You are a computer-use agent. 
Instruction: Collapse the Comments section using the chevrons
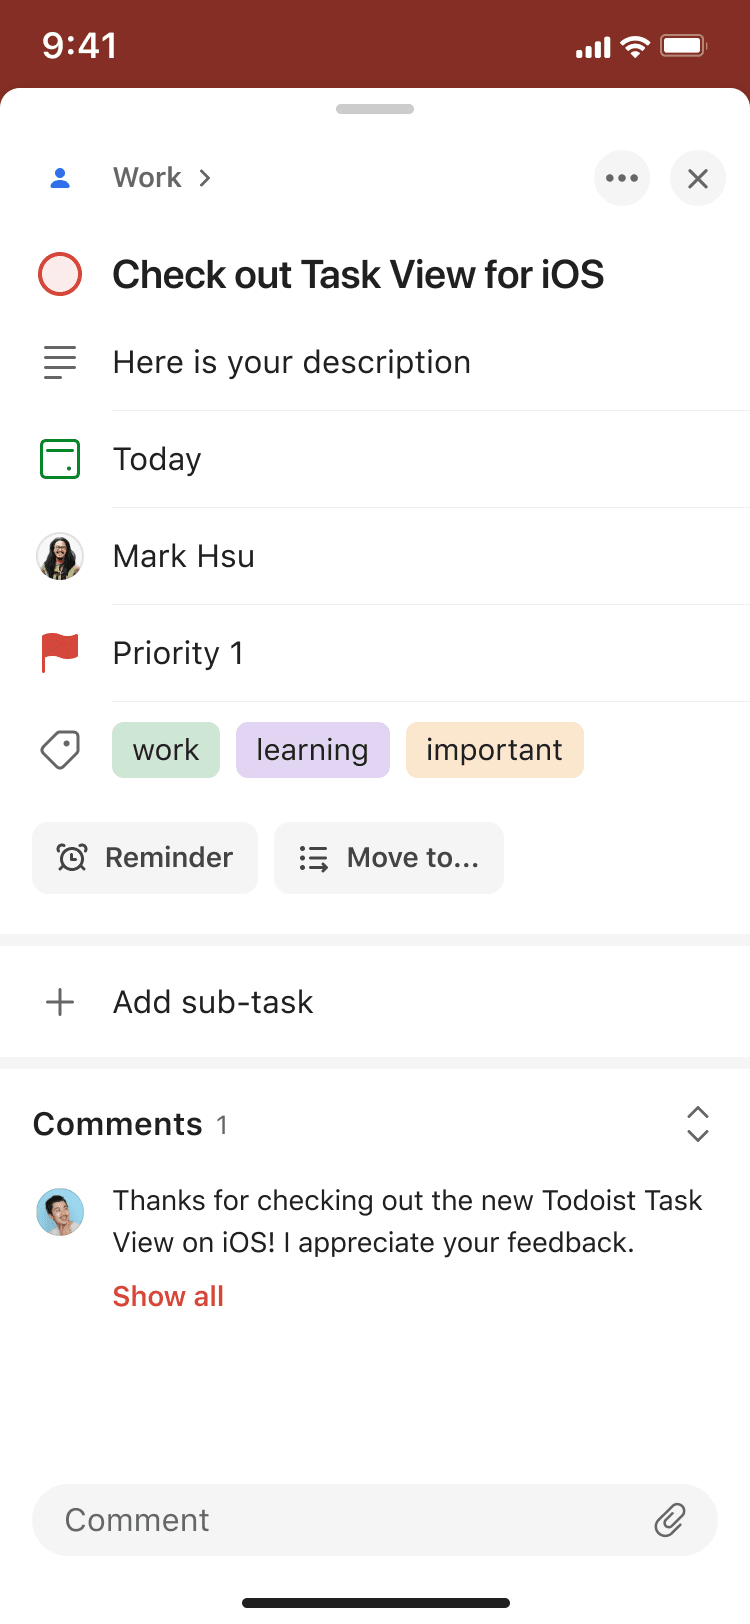coord(697,1124)
